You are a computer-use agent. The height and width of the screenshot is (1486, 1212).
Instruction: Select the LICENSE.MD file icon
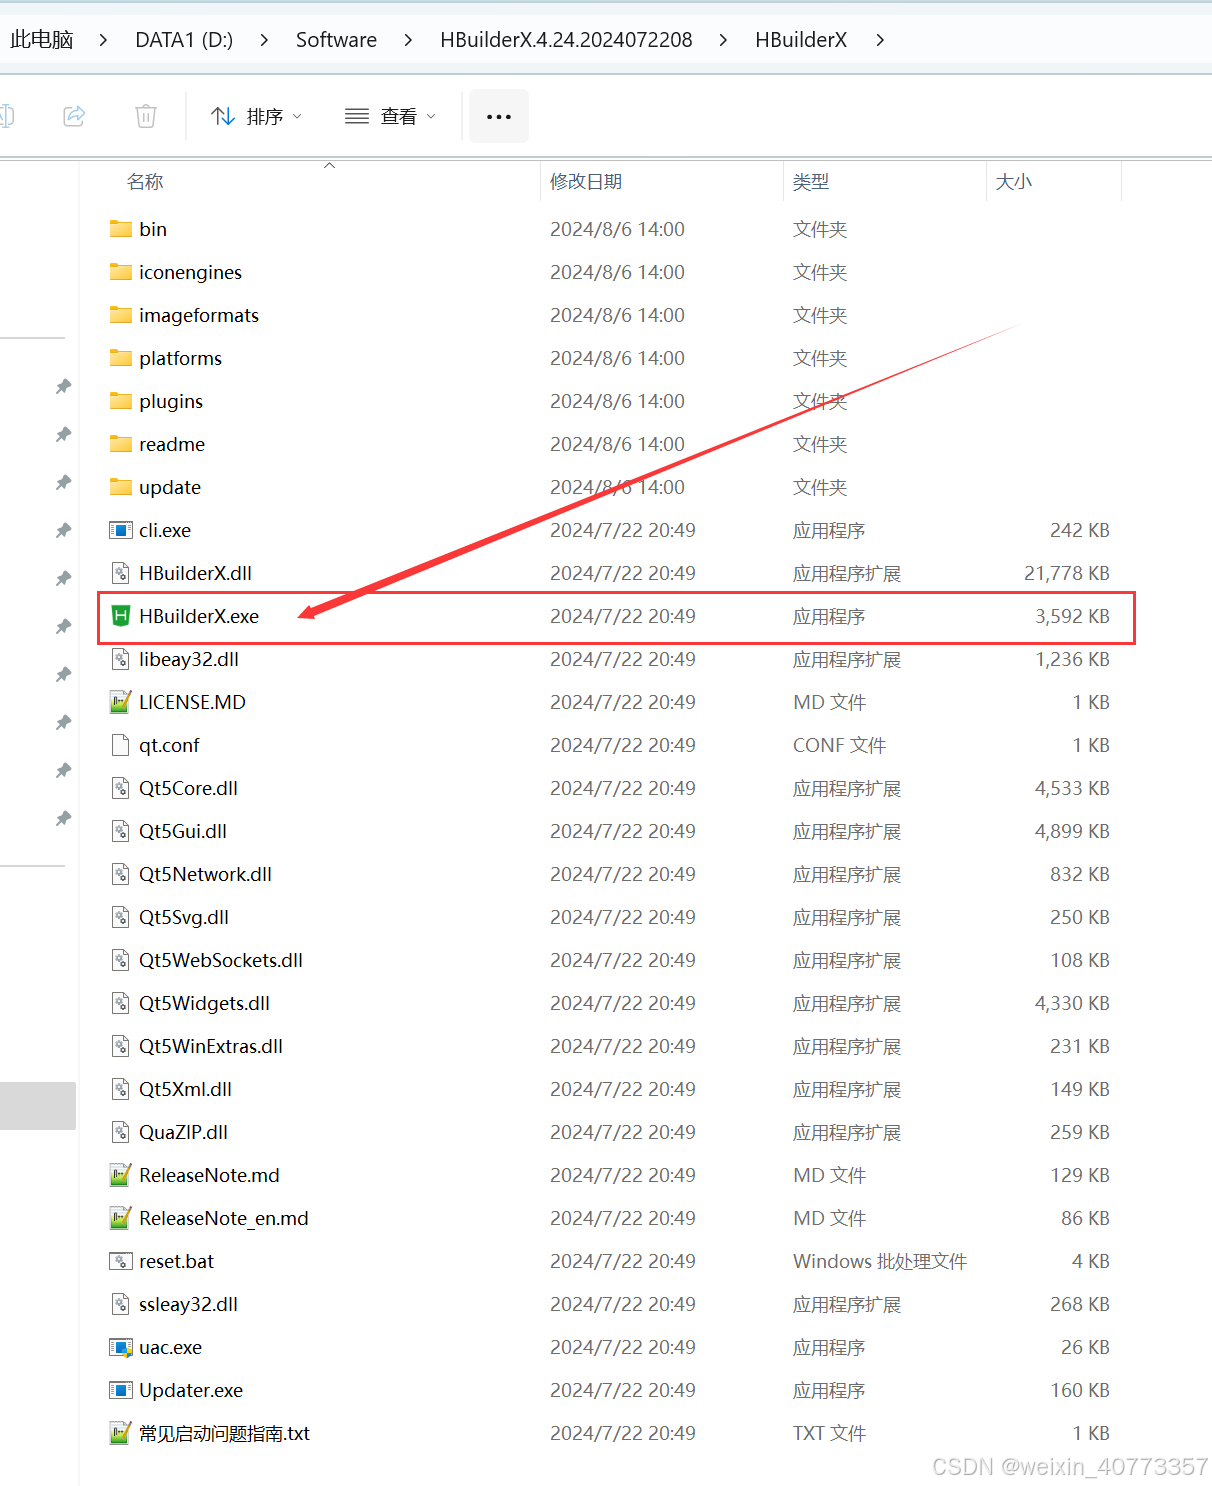click(121, 702)
